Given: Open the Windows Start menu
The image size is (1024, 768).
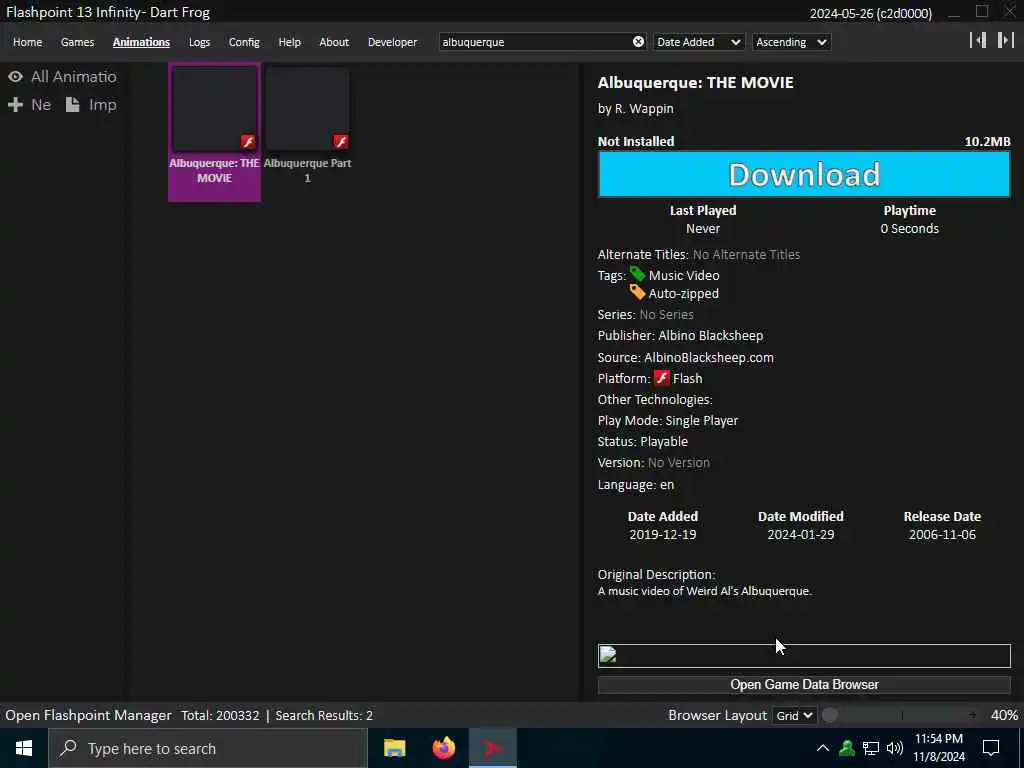Looking at the screenshot, I should point(24,748).
